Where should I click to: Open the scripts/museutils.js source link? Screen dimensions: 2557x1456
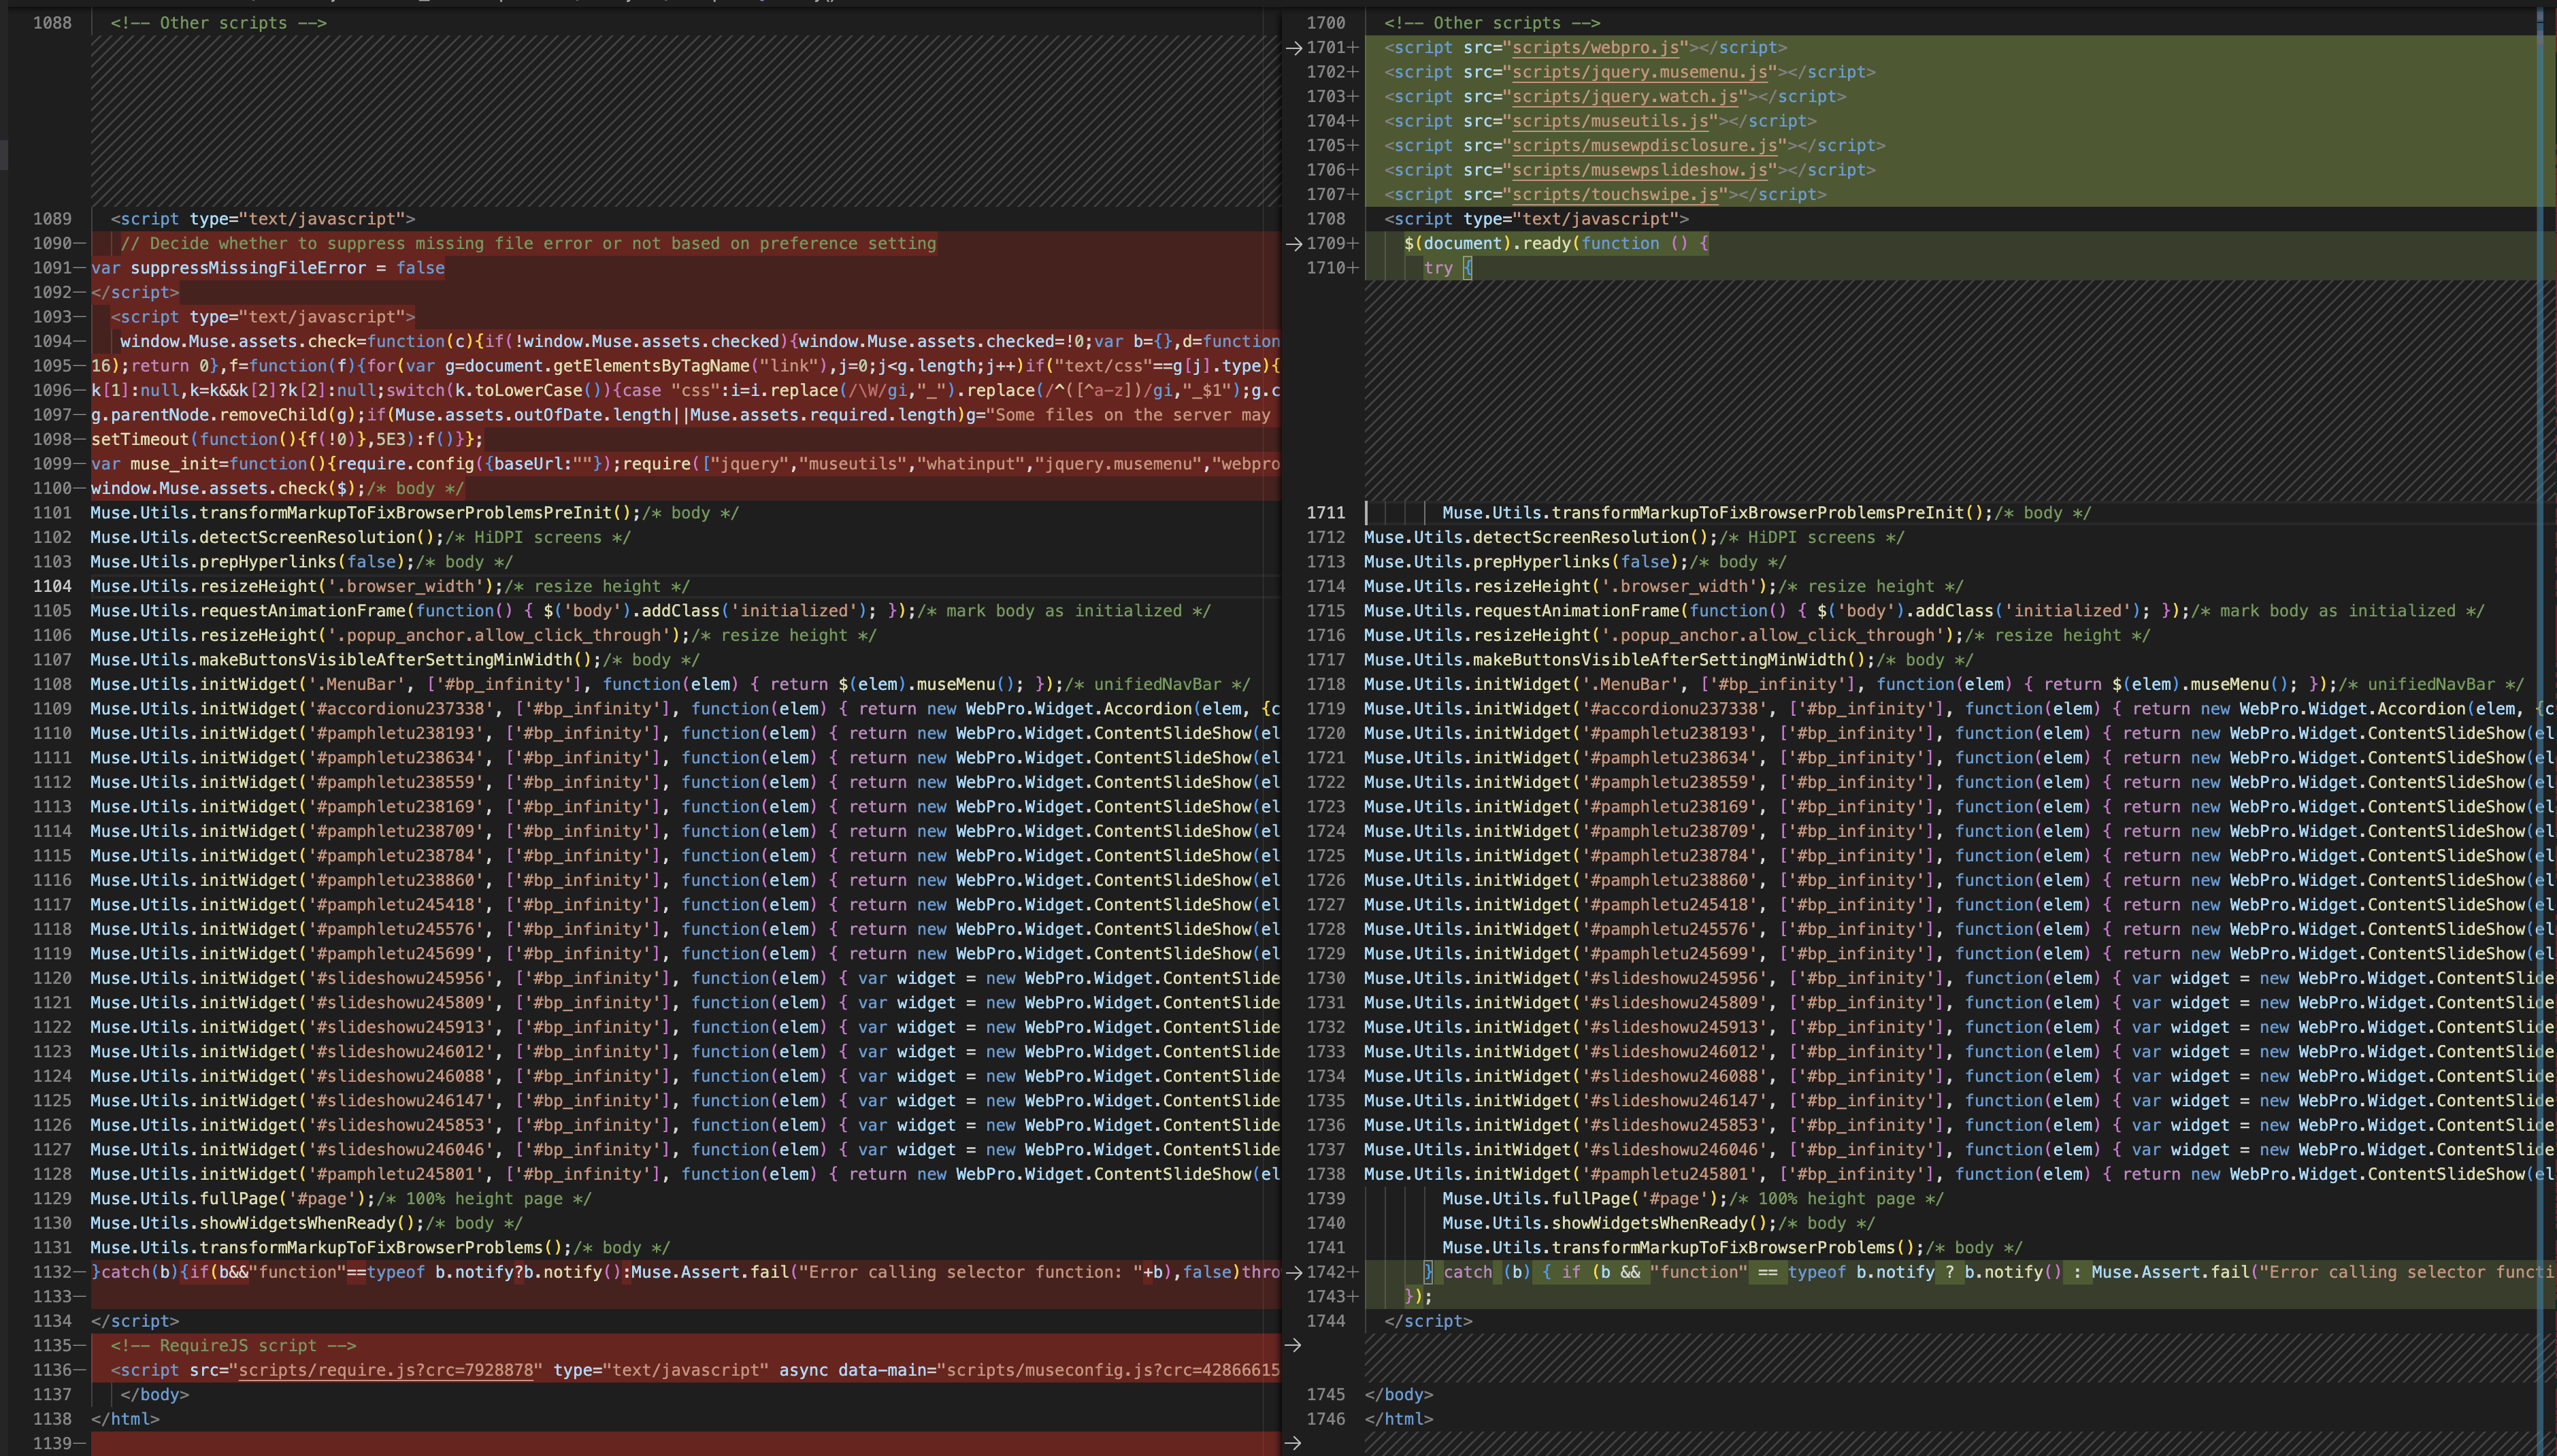pyautogui.click(x=1610, y=121)
